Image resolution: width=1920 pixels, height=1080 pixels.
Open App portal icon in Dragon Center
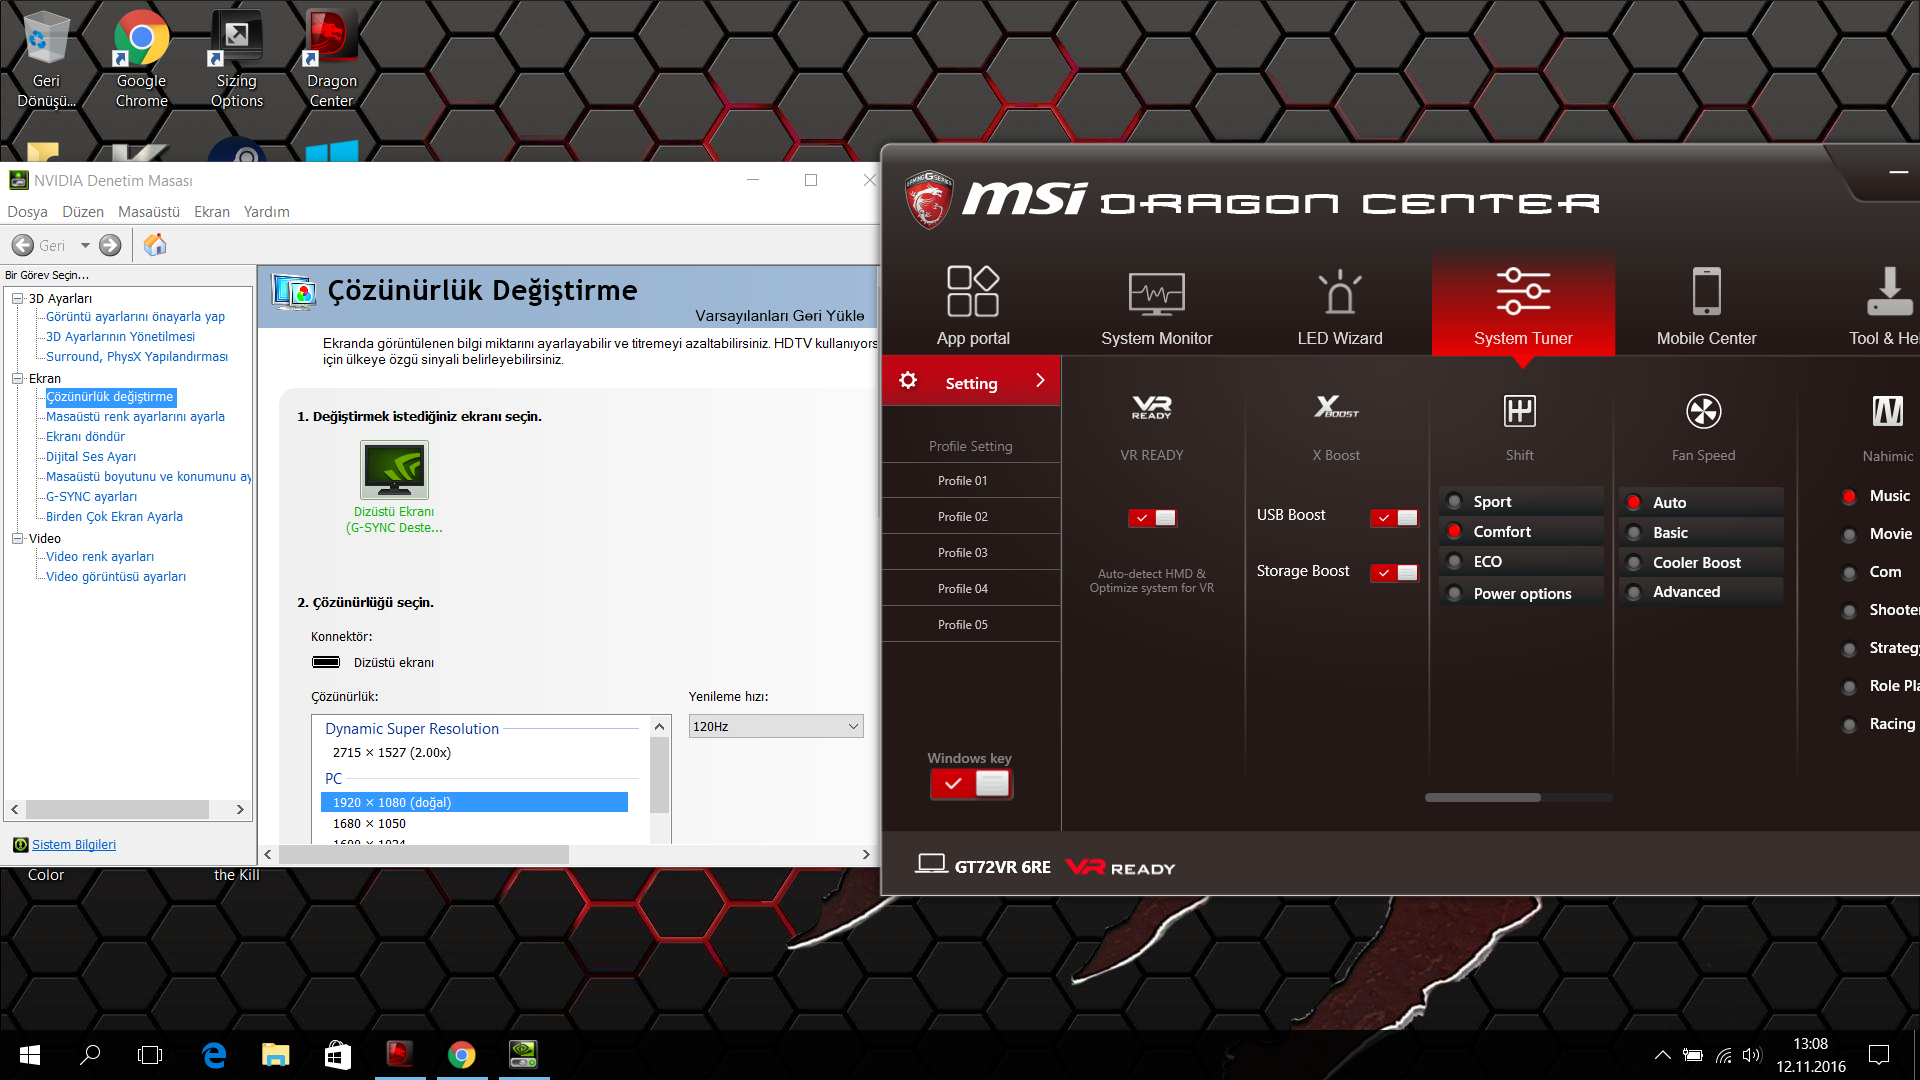[973, 291]
